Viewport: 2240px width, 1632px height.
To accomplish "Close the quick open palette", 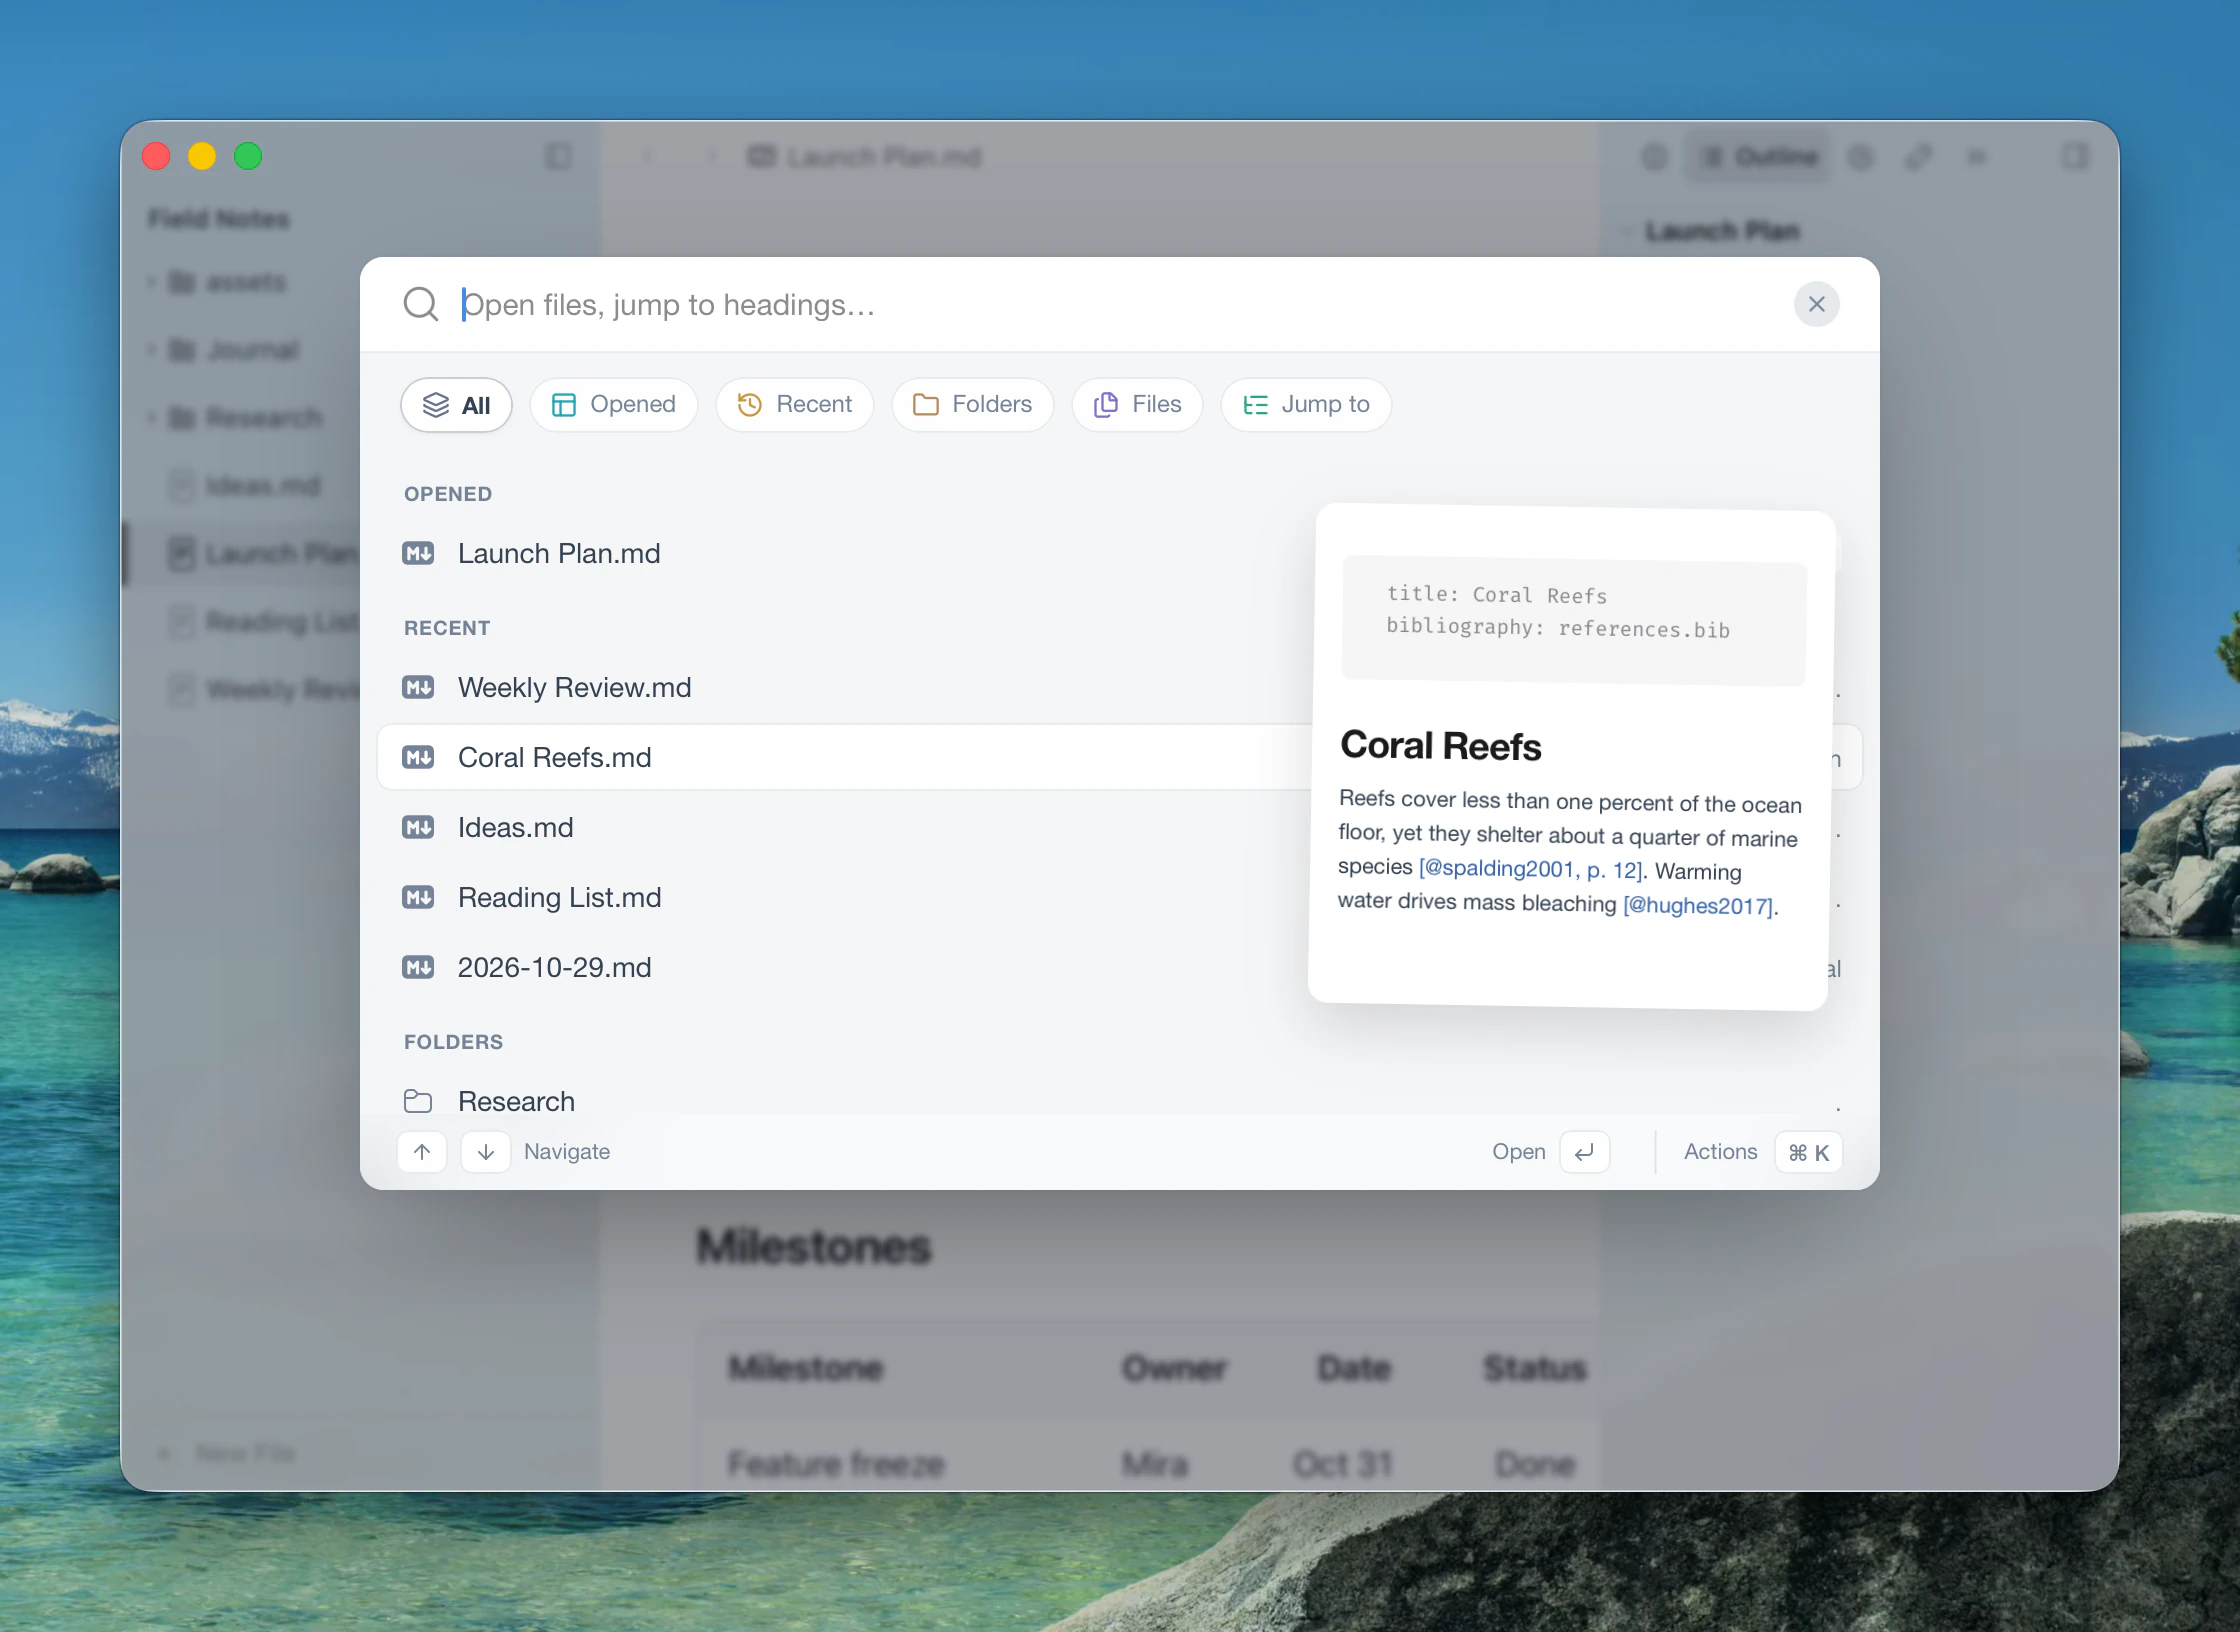I will click(1816, 304).
